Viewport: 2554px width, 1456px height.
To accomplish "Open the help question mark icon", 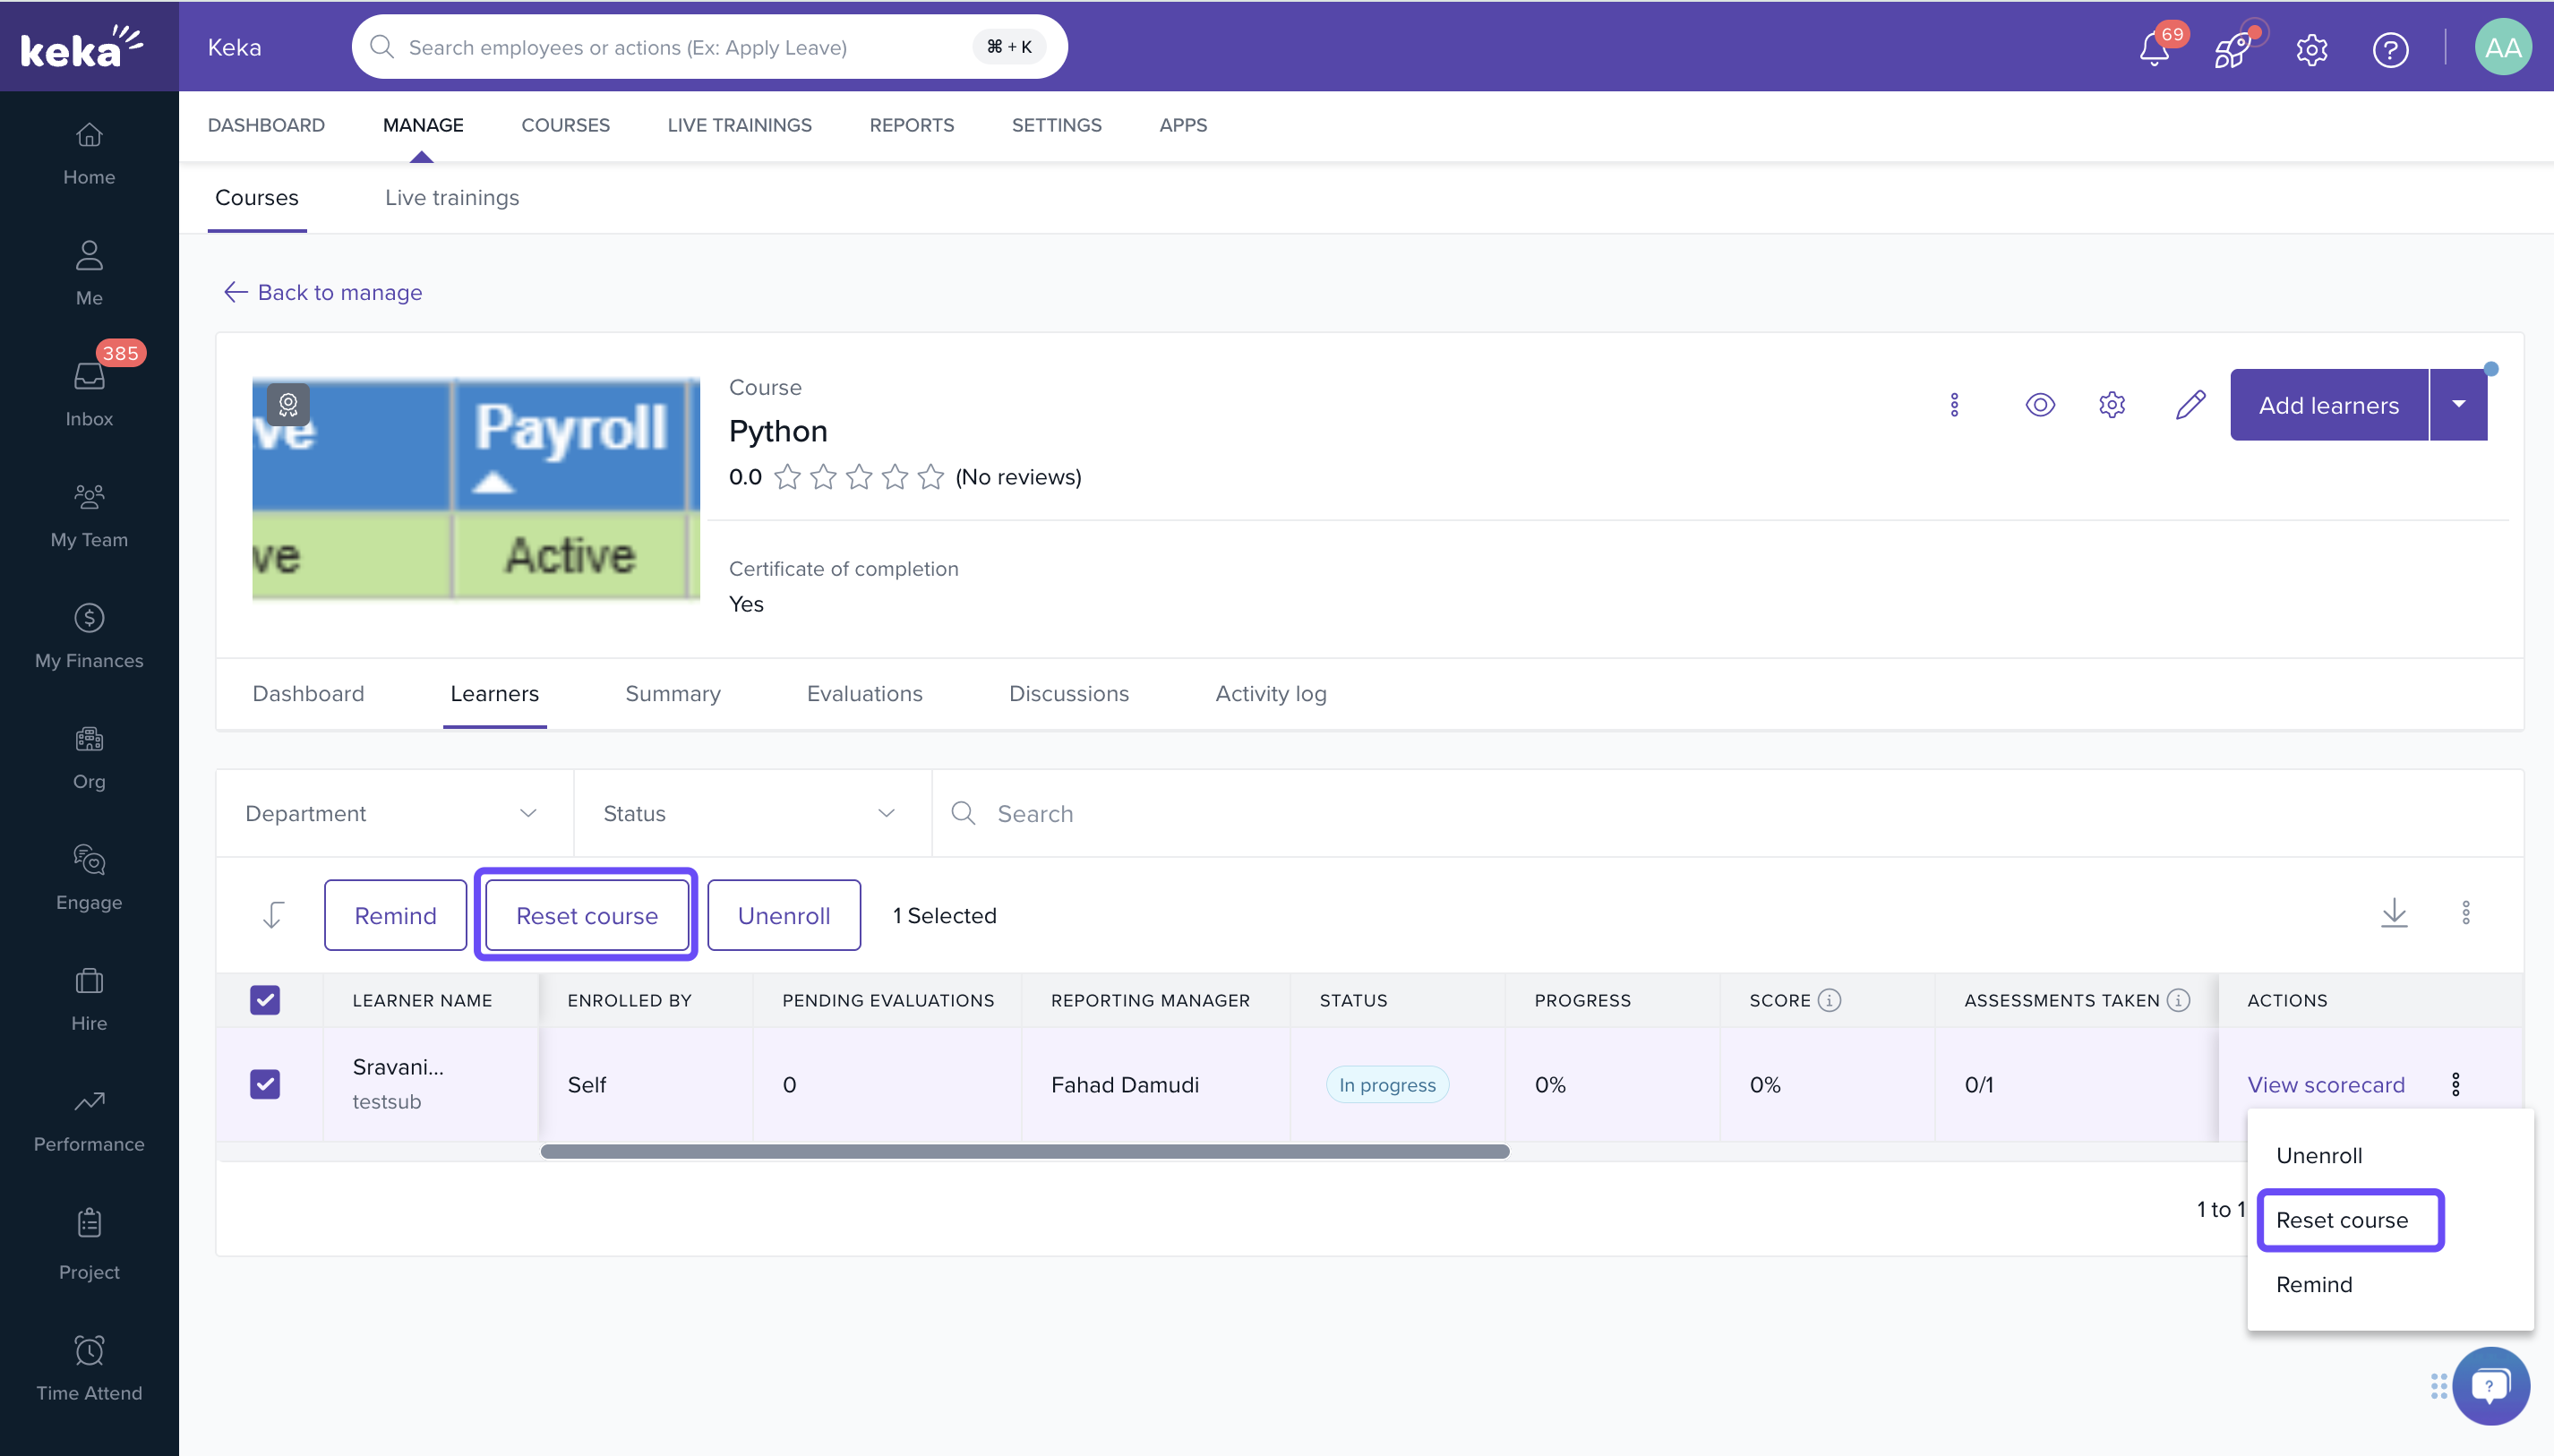I will tap(2390, 48).
